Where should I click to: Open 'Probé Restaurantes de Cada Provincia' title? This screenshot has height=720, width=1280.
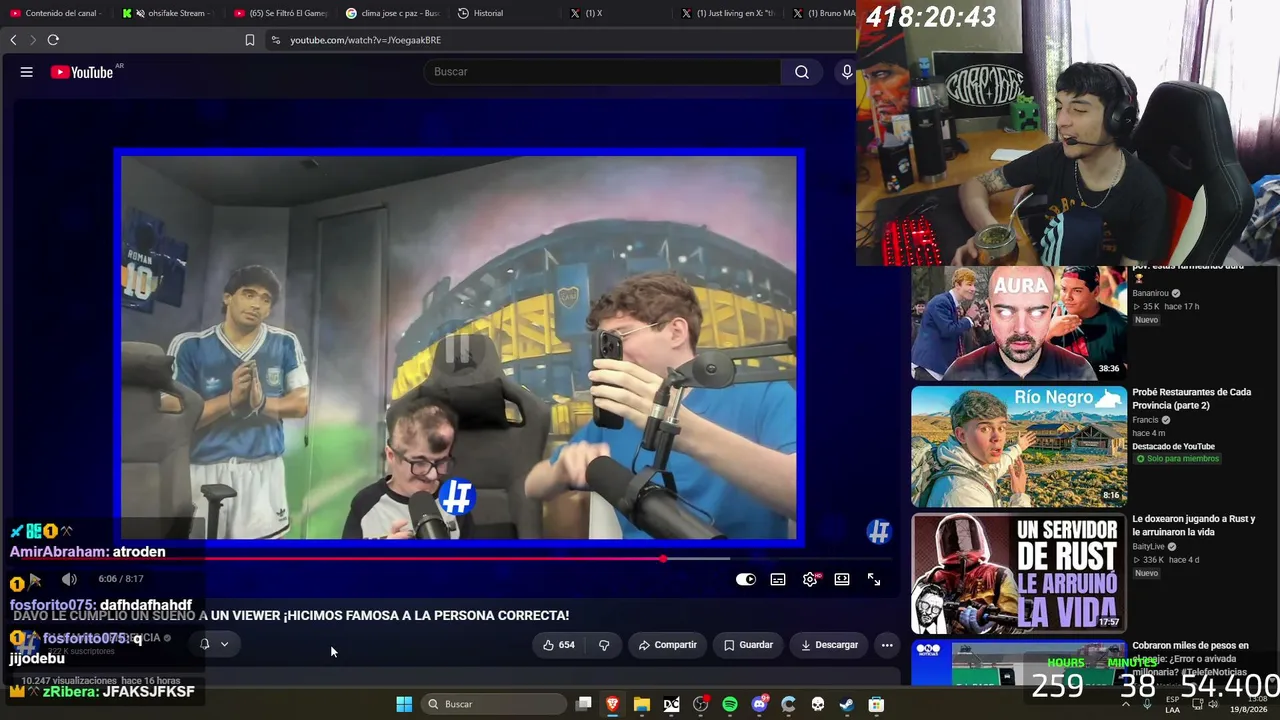(1191, 399)
